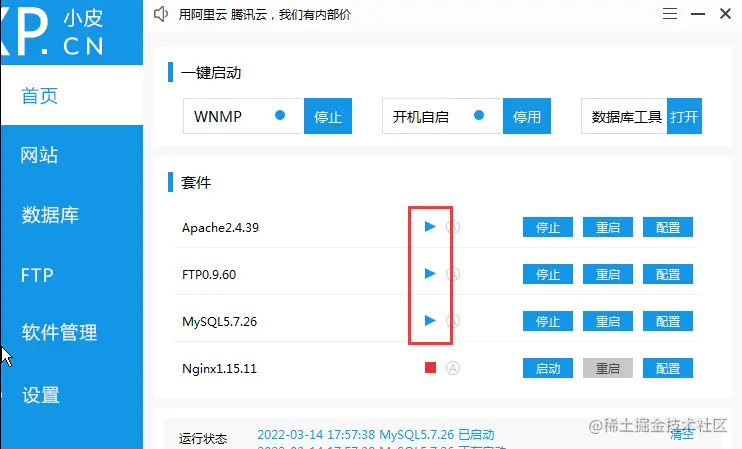Click the 用阿里云 腾讯云 promo text
The image size is (742, 449).
pos(265,15)
